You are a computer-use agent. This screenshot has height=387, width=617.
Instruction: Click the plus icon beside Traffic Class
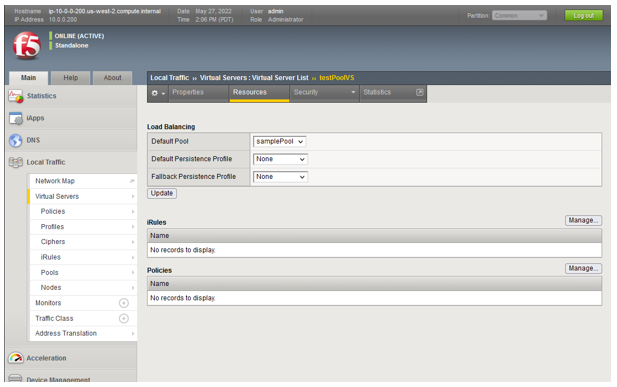click(124, 318)
